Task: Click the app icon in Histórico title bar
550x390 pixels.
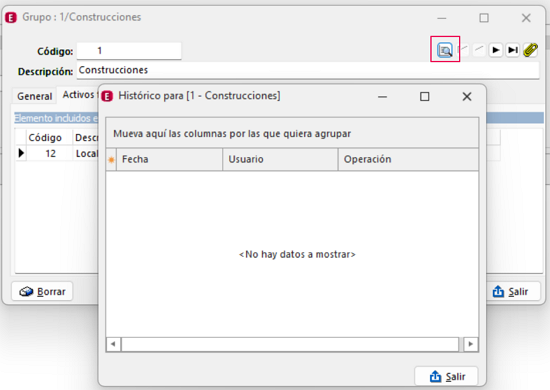Action: [107, 96]
